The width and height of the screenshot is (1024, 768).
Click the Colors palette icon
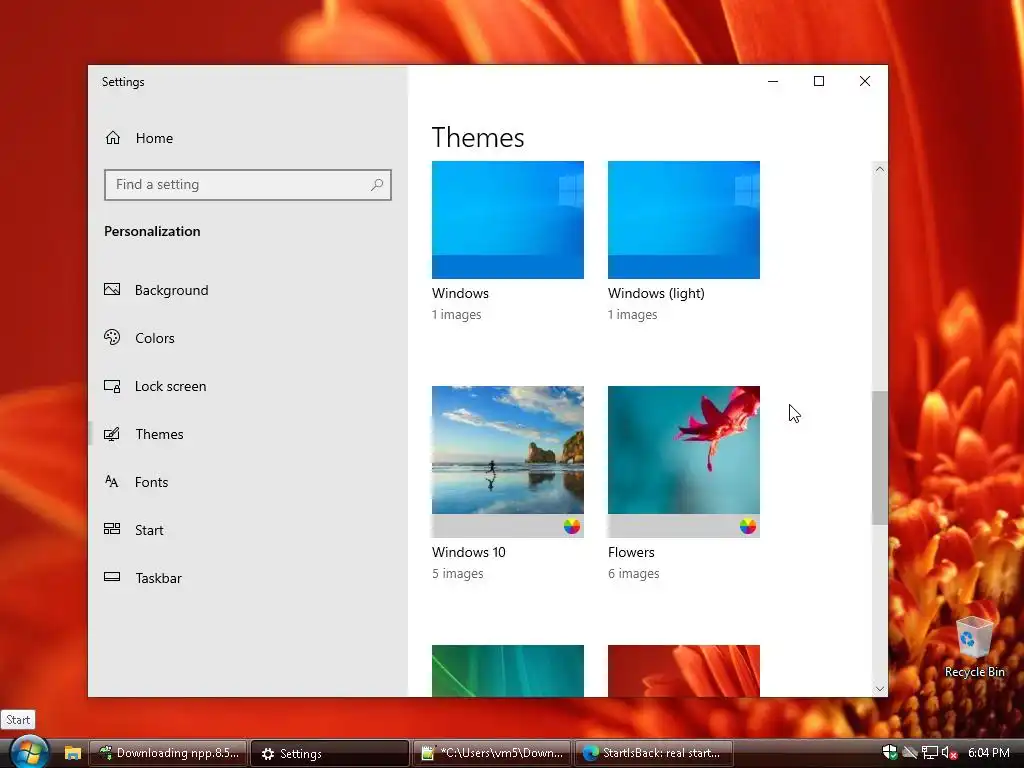[x=112, y=337]
